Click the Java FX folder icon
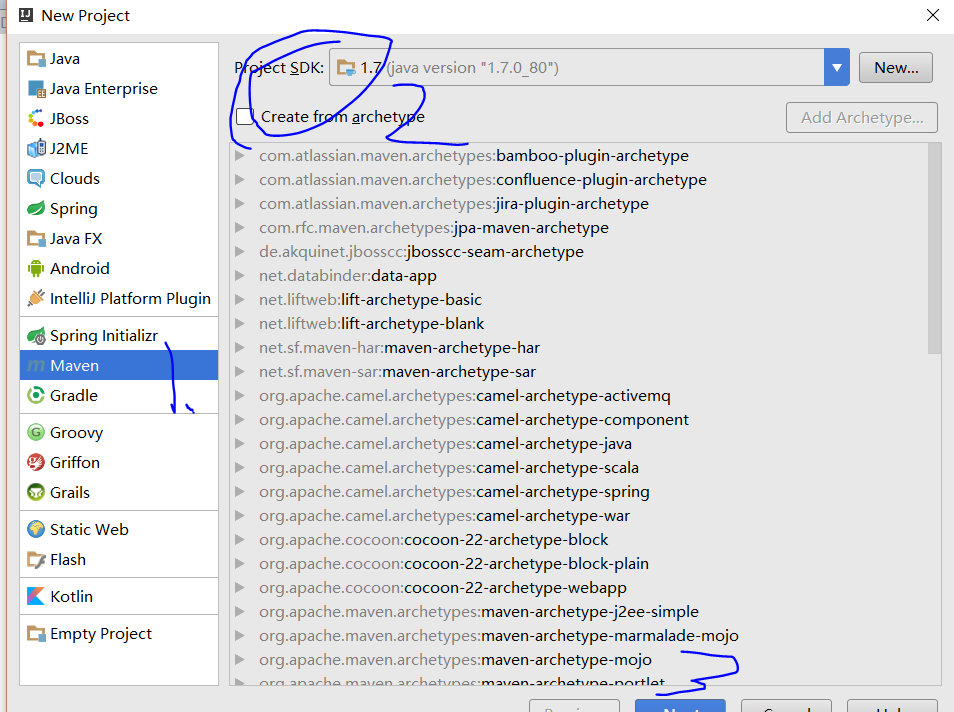The image size is (954, 712). tap(37, 239)
